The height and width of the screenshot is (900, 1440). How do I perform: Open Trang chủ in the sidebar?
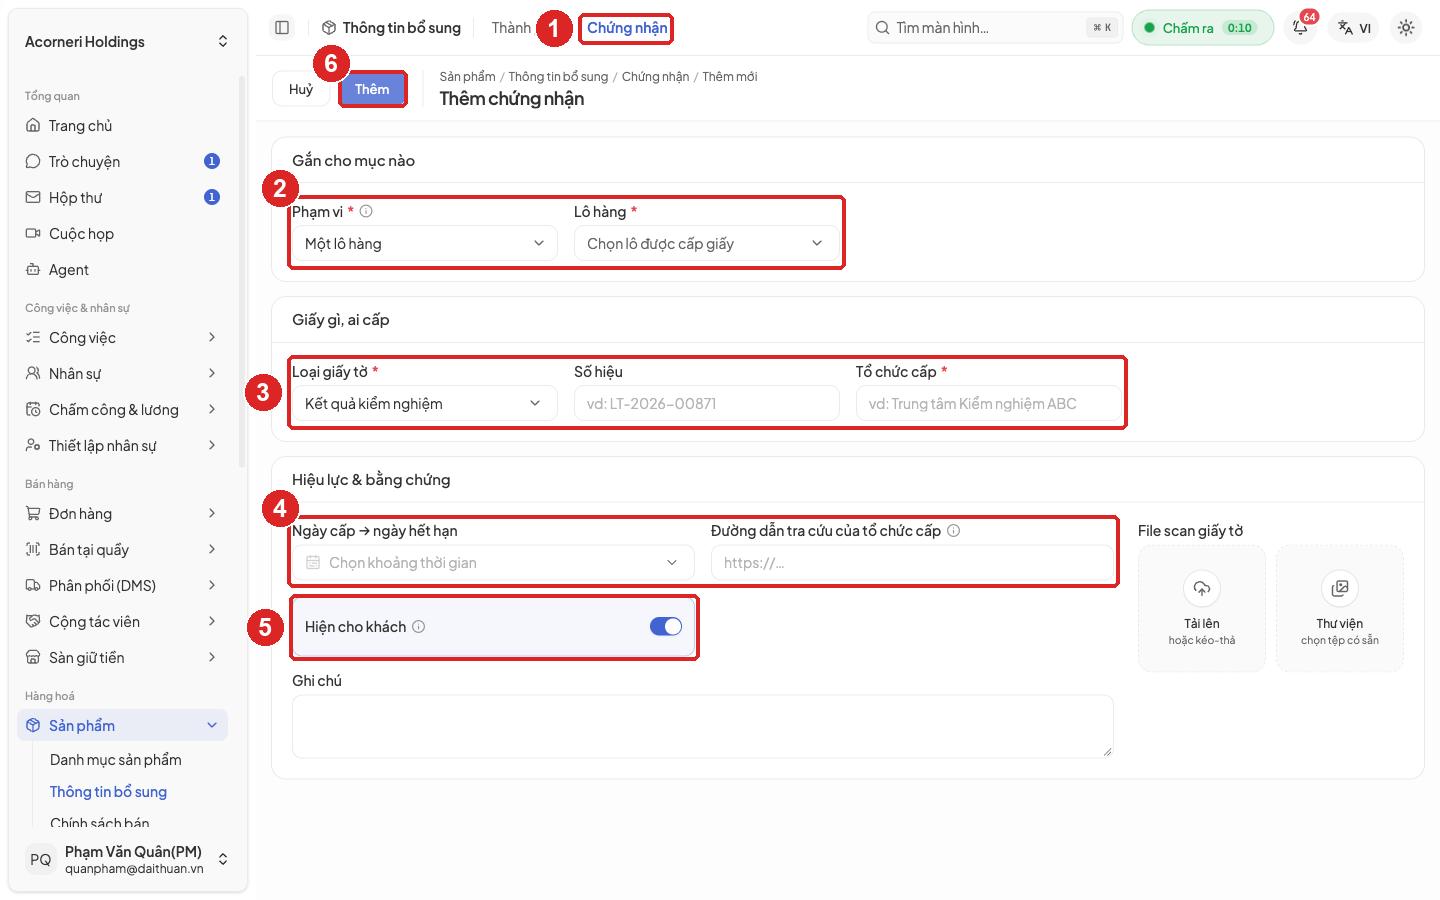[122, 126]
